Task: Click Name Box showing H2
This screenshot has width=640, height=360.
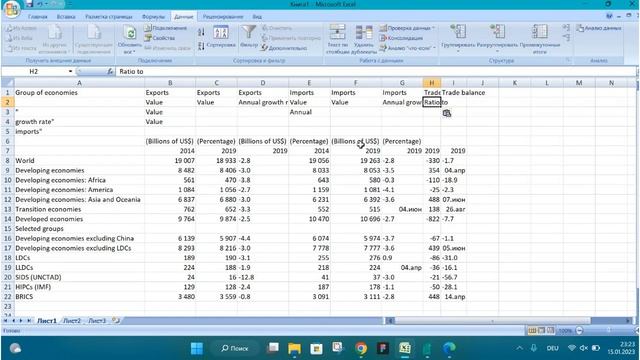Action: tap(34, 71)
